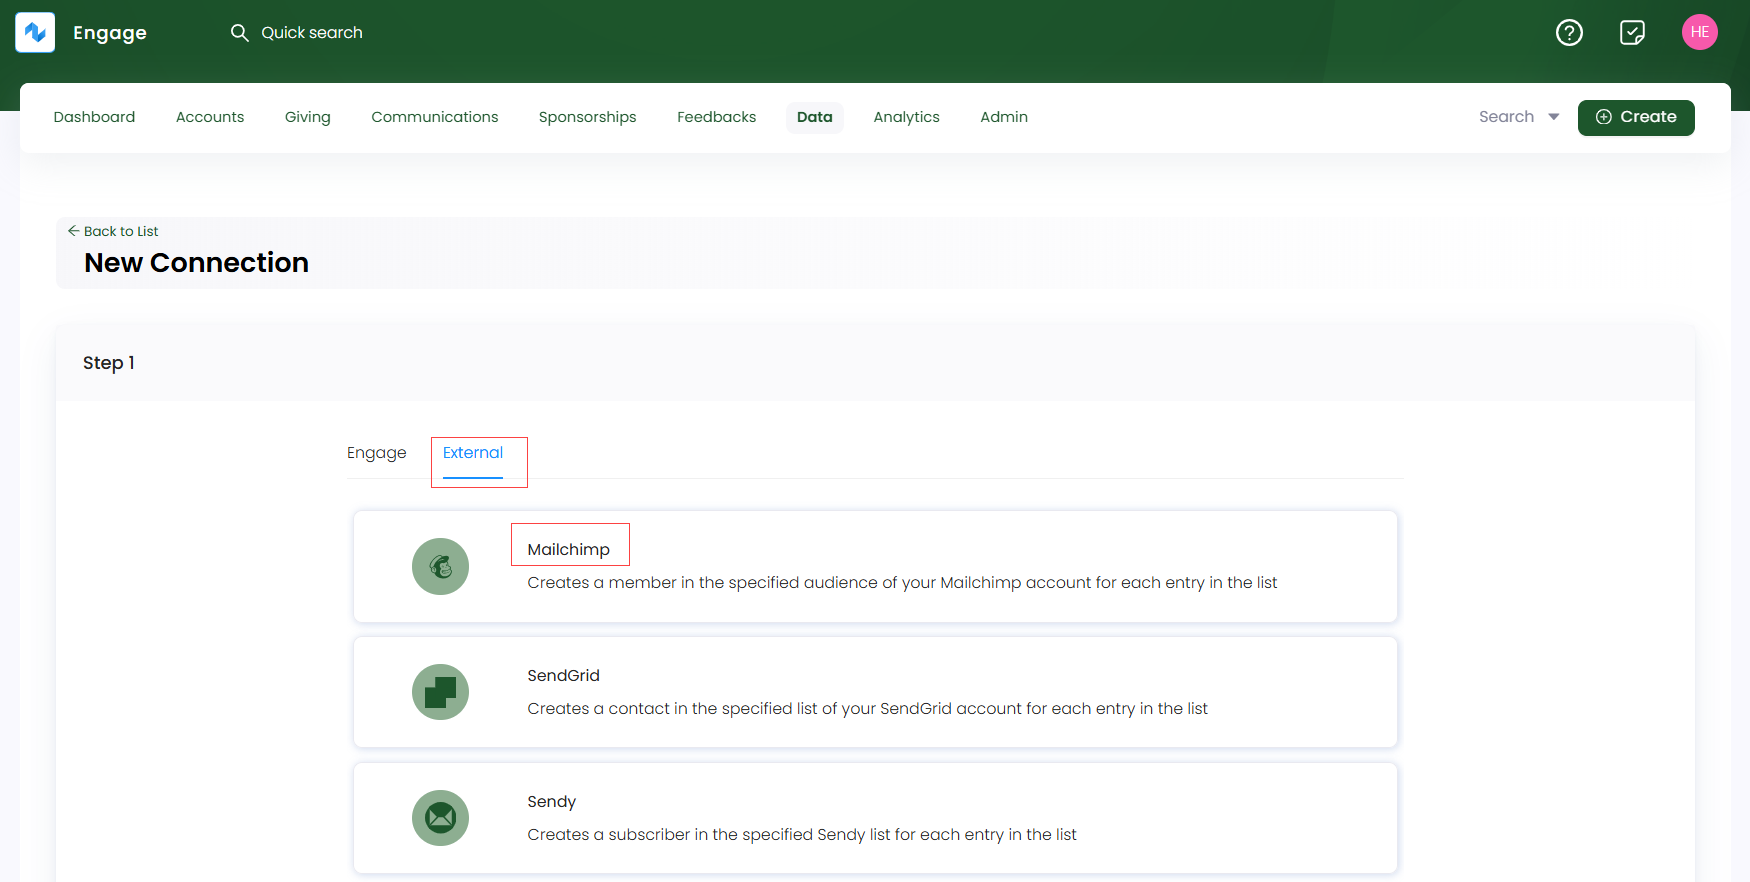Screen dimensions: 1750x882
Task: Open the help question mark icon
Action: [1569, 33]
